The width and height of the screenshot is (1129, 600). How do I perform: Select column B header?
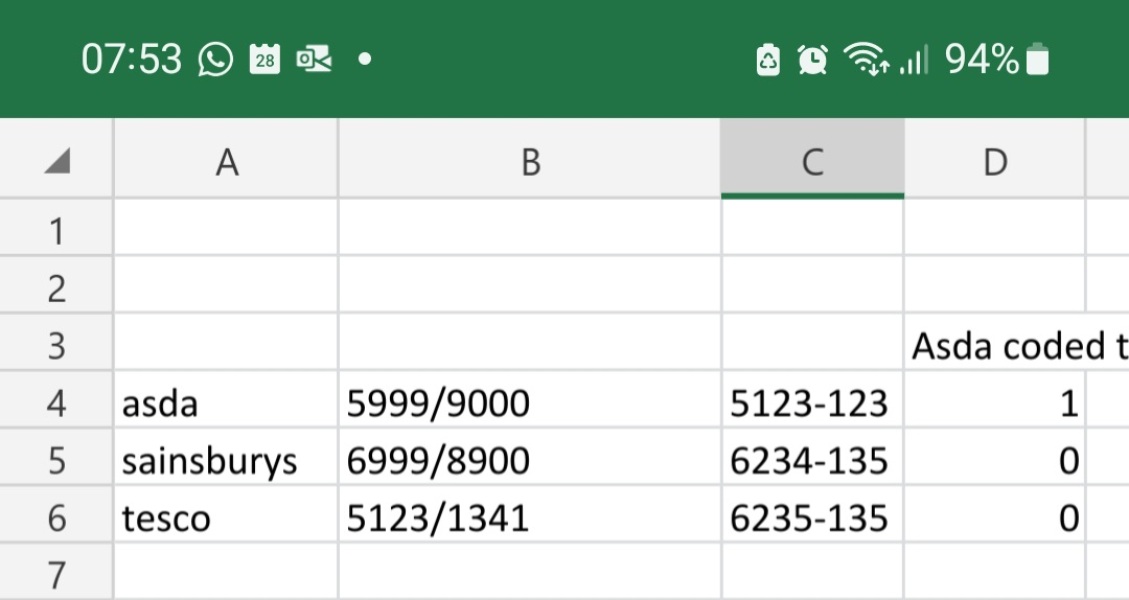(529, 160)
